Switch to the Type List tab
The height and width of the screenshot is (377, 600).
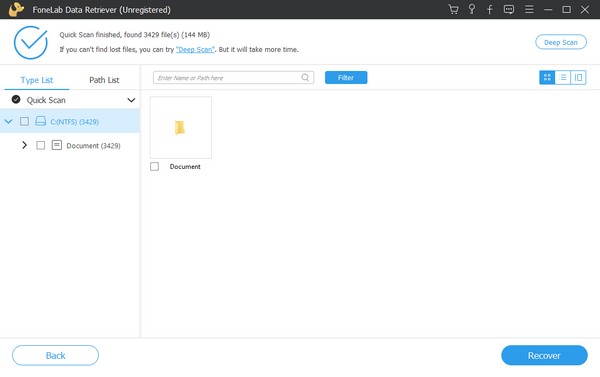[37, 80]
